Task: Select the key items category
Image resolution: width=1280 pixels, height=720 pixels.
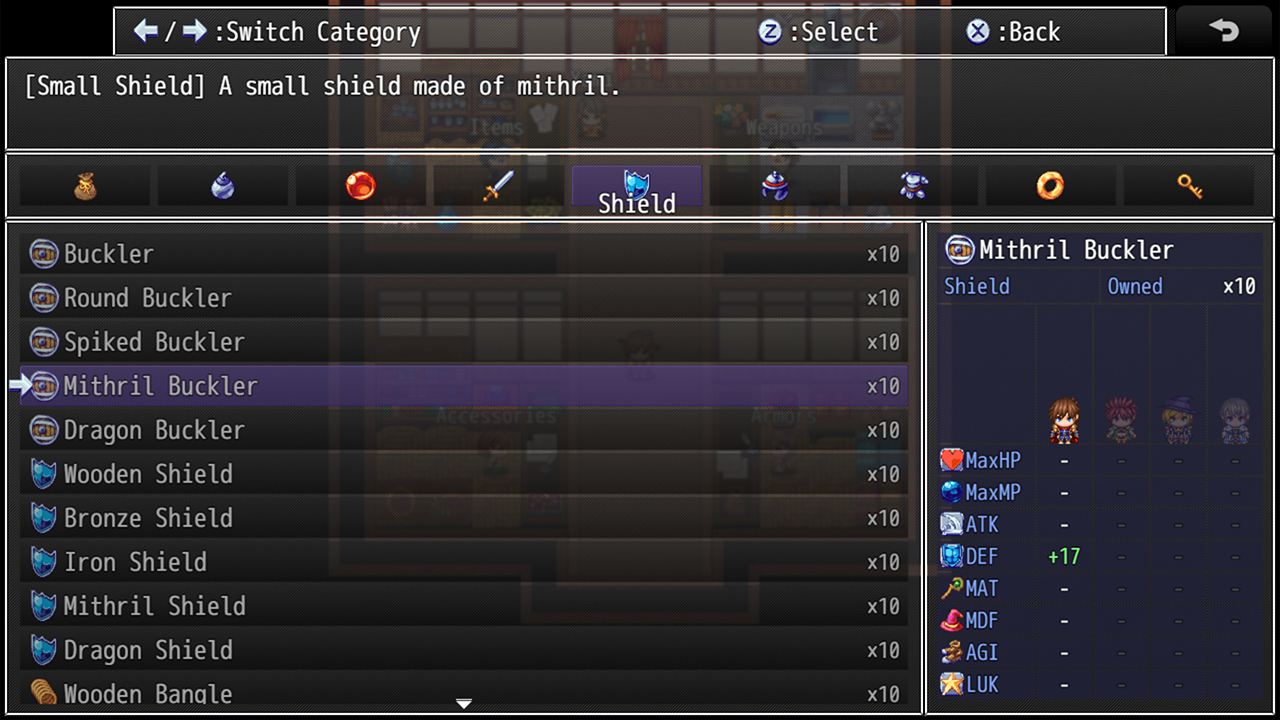Action: 1189,186
